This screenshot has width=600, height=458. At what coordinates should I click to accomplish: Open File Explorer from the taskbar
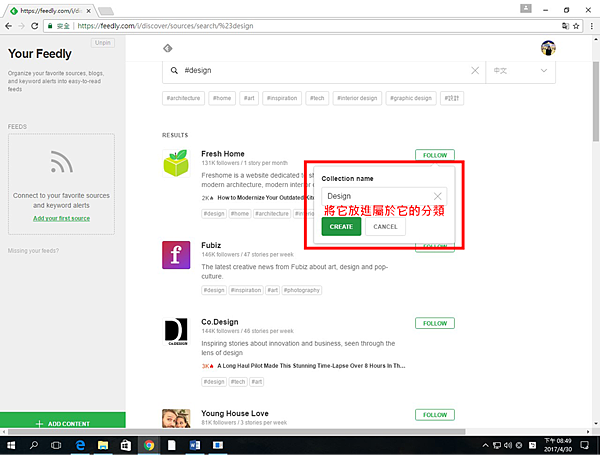pos(103,445)
